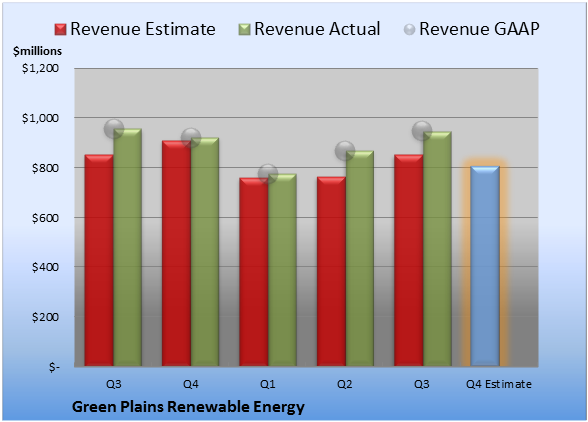Click the gray Revenue GAAP legend sphere
Image resolution: width=588 pixels, height=422 pixels.
[410, 30]
